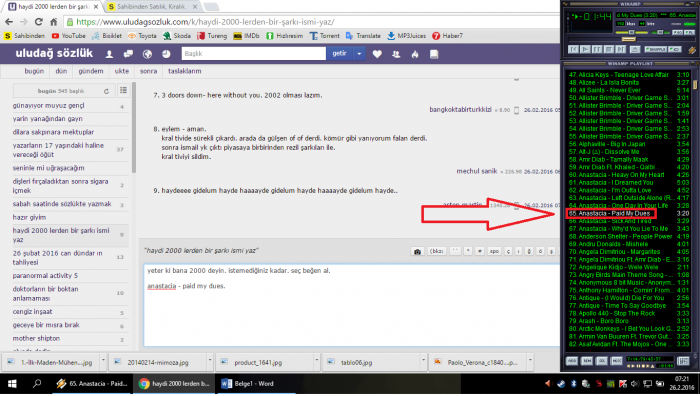Image resolution: width=700 pixels, height=396 pixels.
Task: Open Sahibinden browser tab
Action: click(x=151, y=7)
